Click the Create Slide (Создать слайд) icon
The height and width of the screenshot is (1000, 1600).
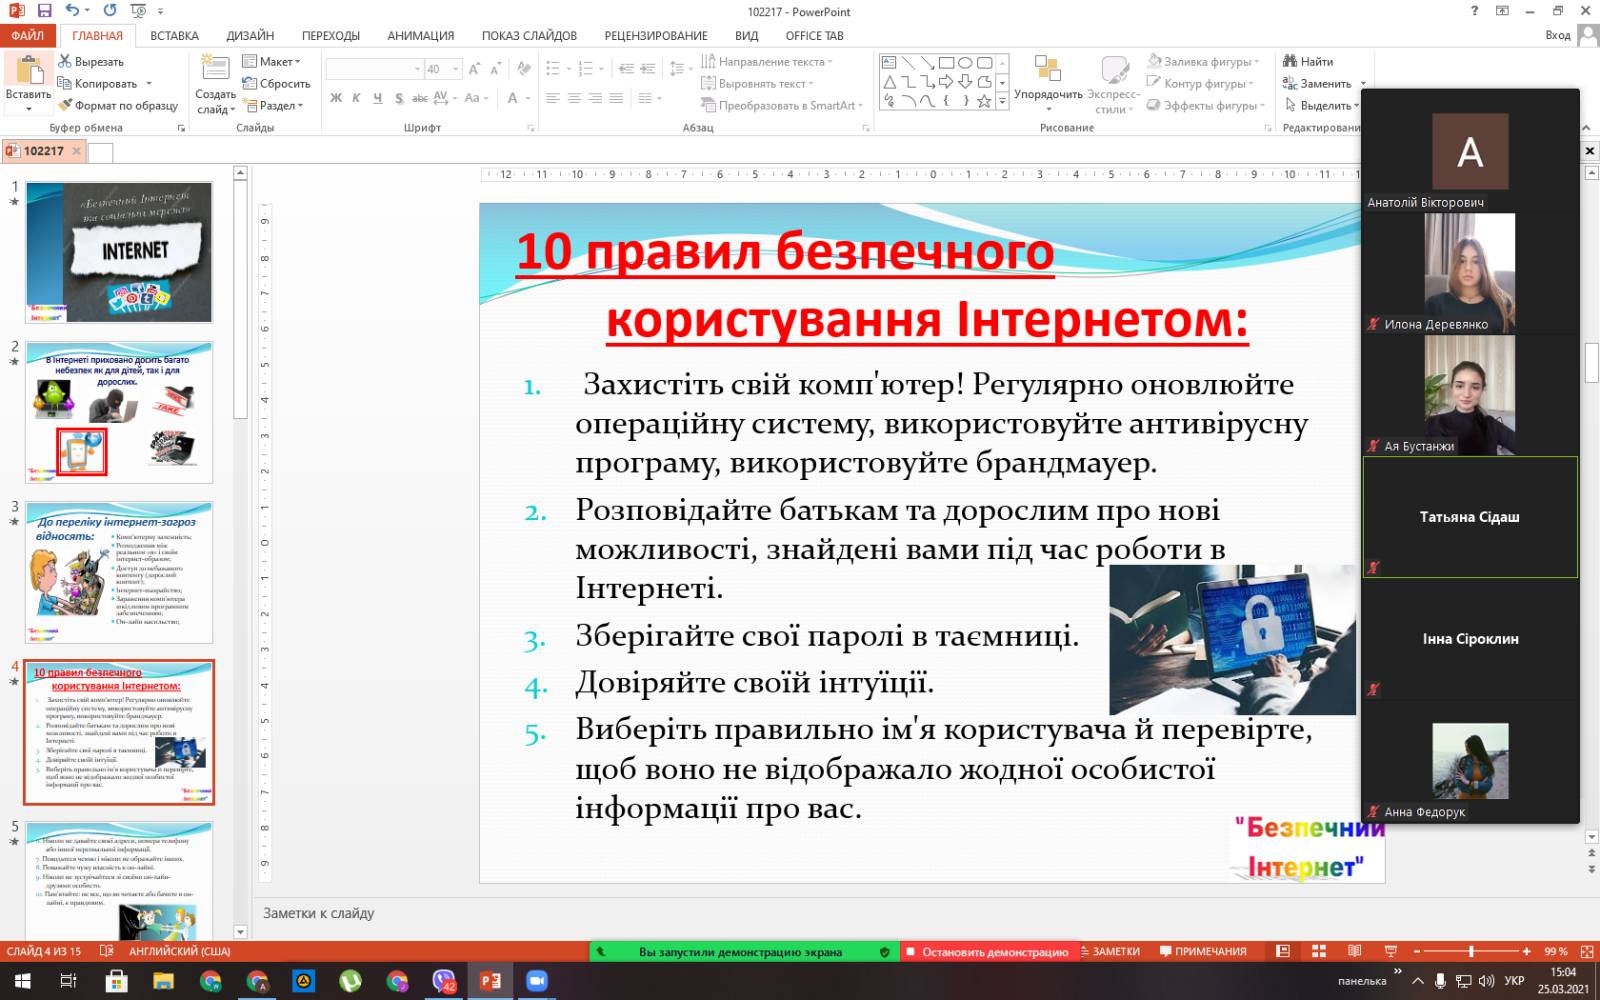tap(215, 68)
